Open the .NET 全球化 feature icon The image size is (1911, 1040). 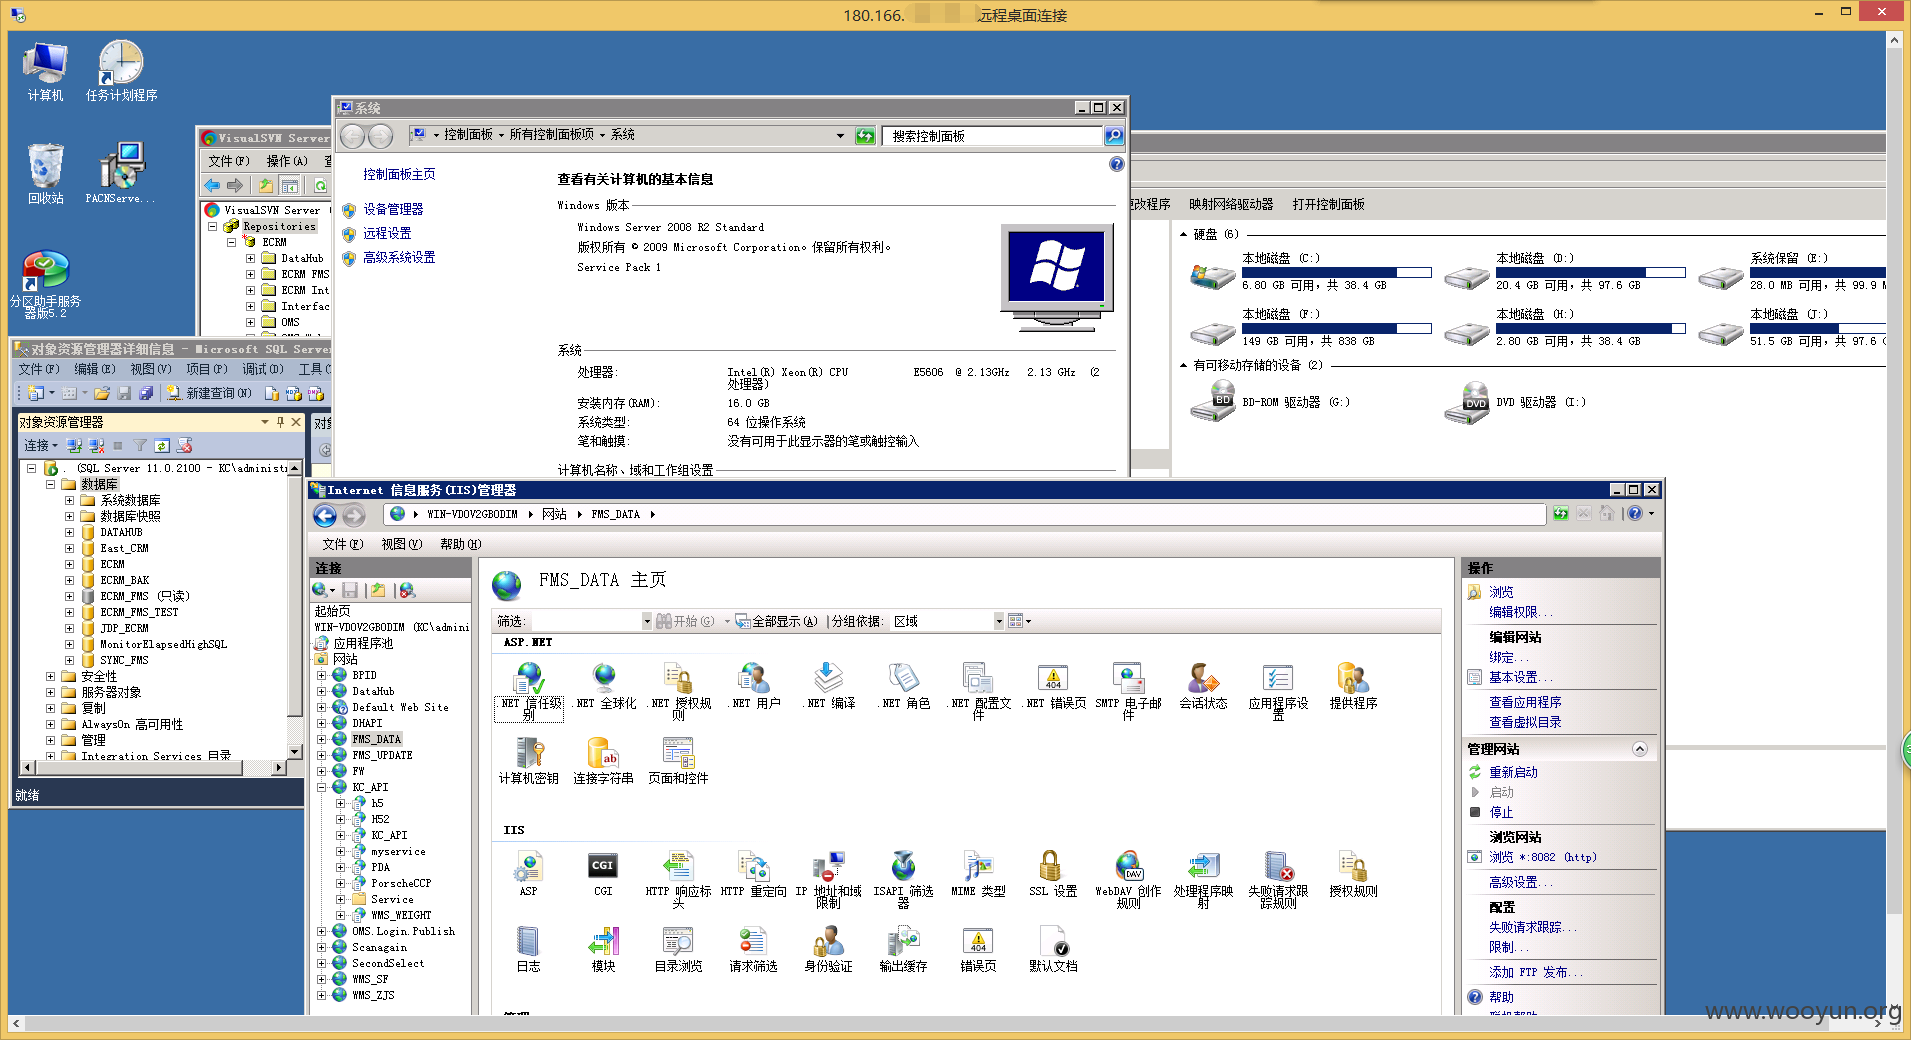(604, 687)
